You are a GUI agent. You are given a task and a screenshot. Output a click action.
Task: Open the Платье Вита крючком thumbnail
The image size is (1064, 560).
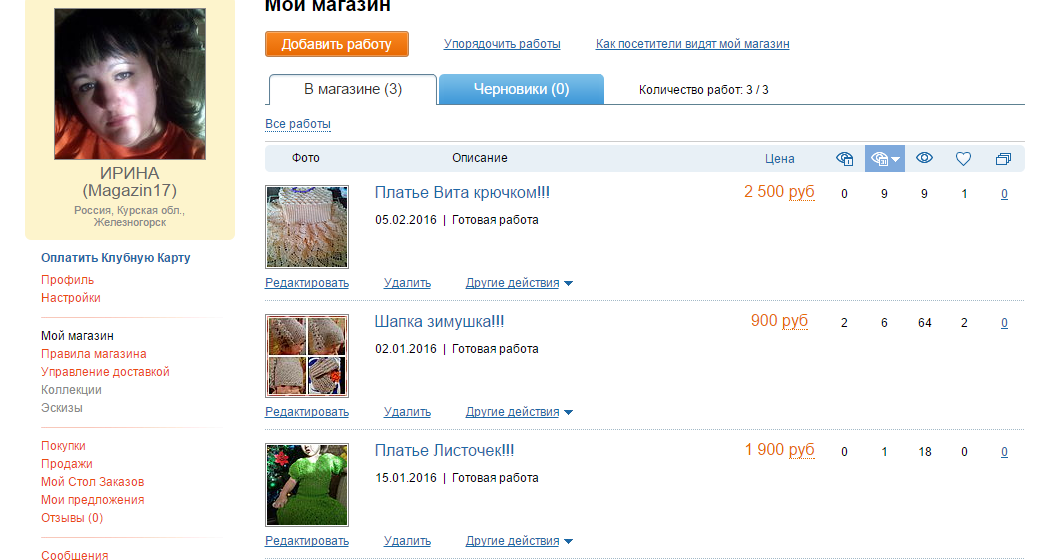tap(307, 227)
